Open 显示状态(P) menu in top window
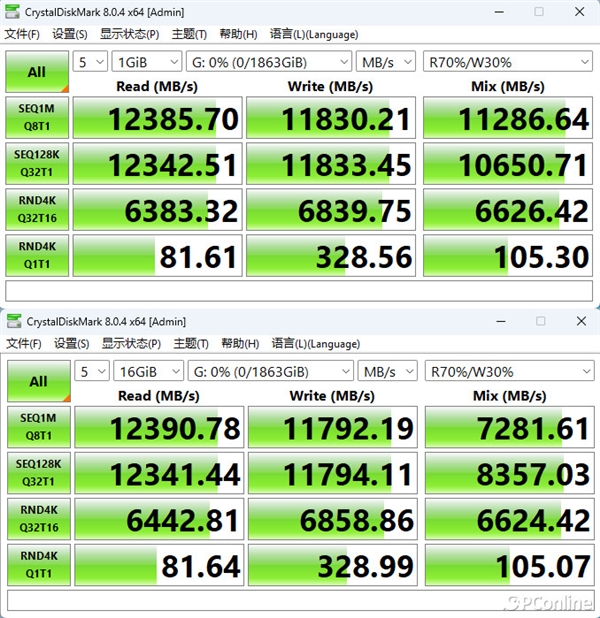Screen dimensions: 600x618 click(130, 34)
